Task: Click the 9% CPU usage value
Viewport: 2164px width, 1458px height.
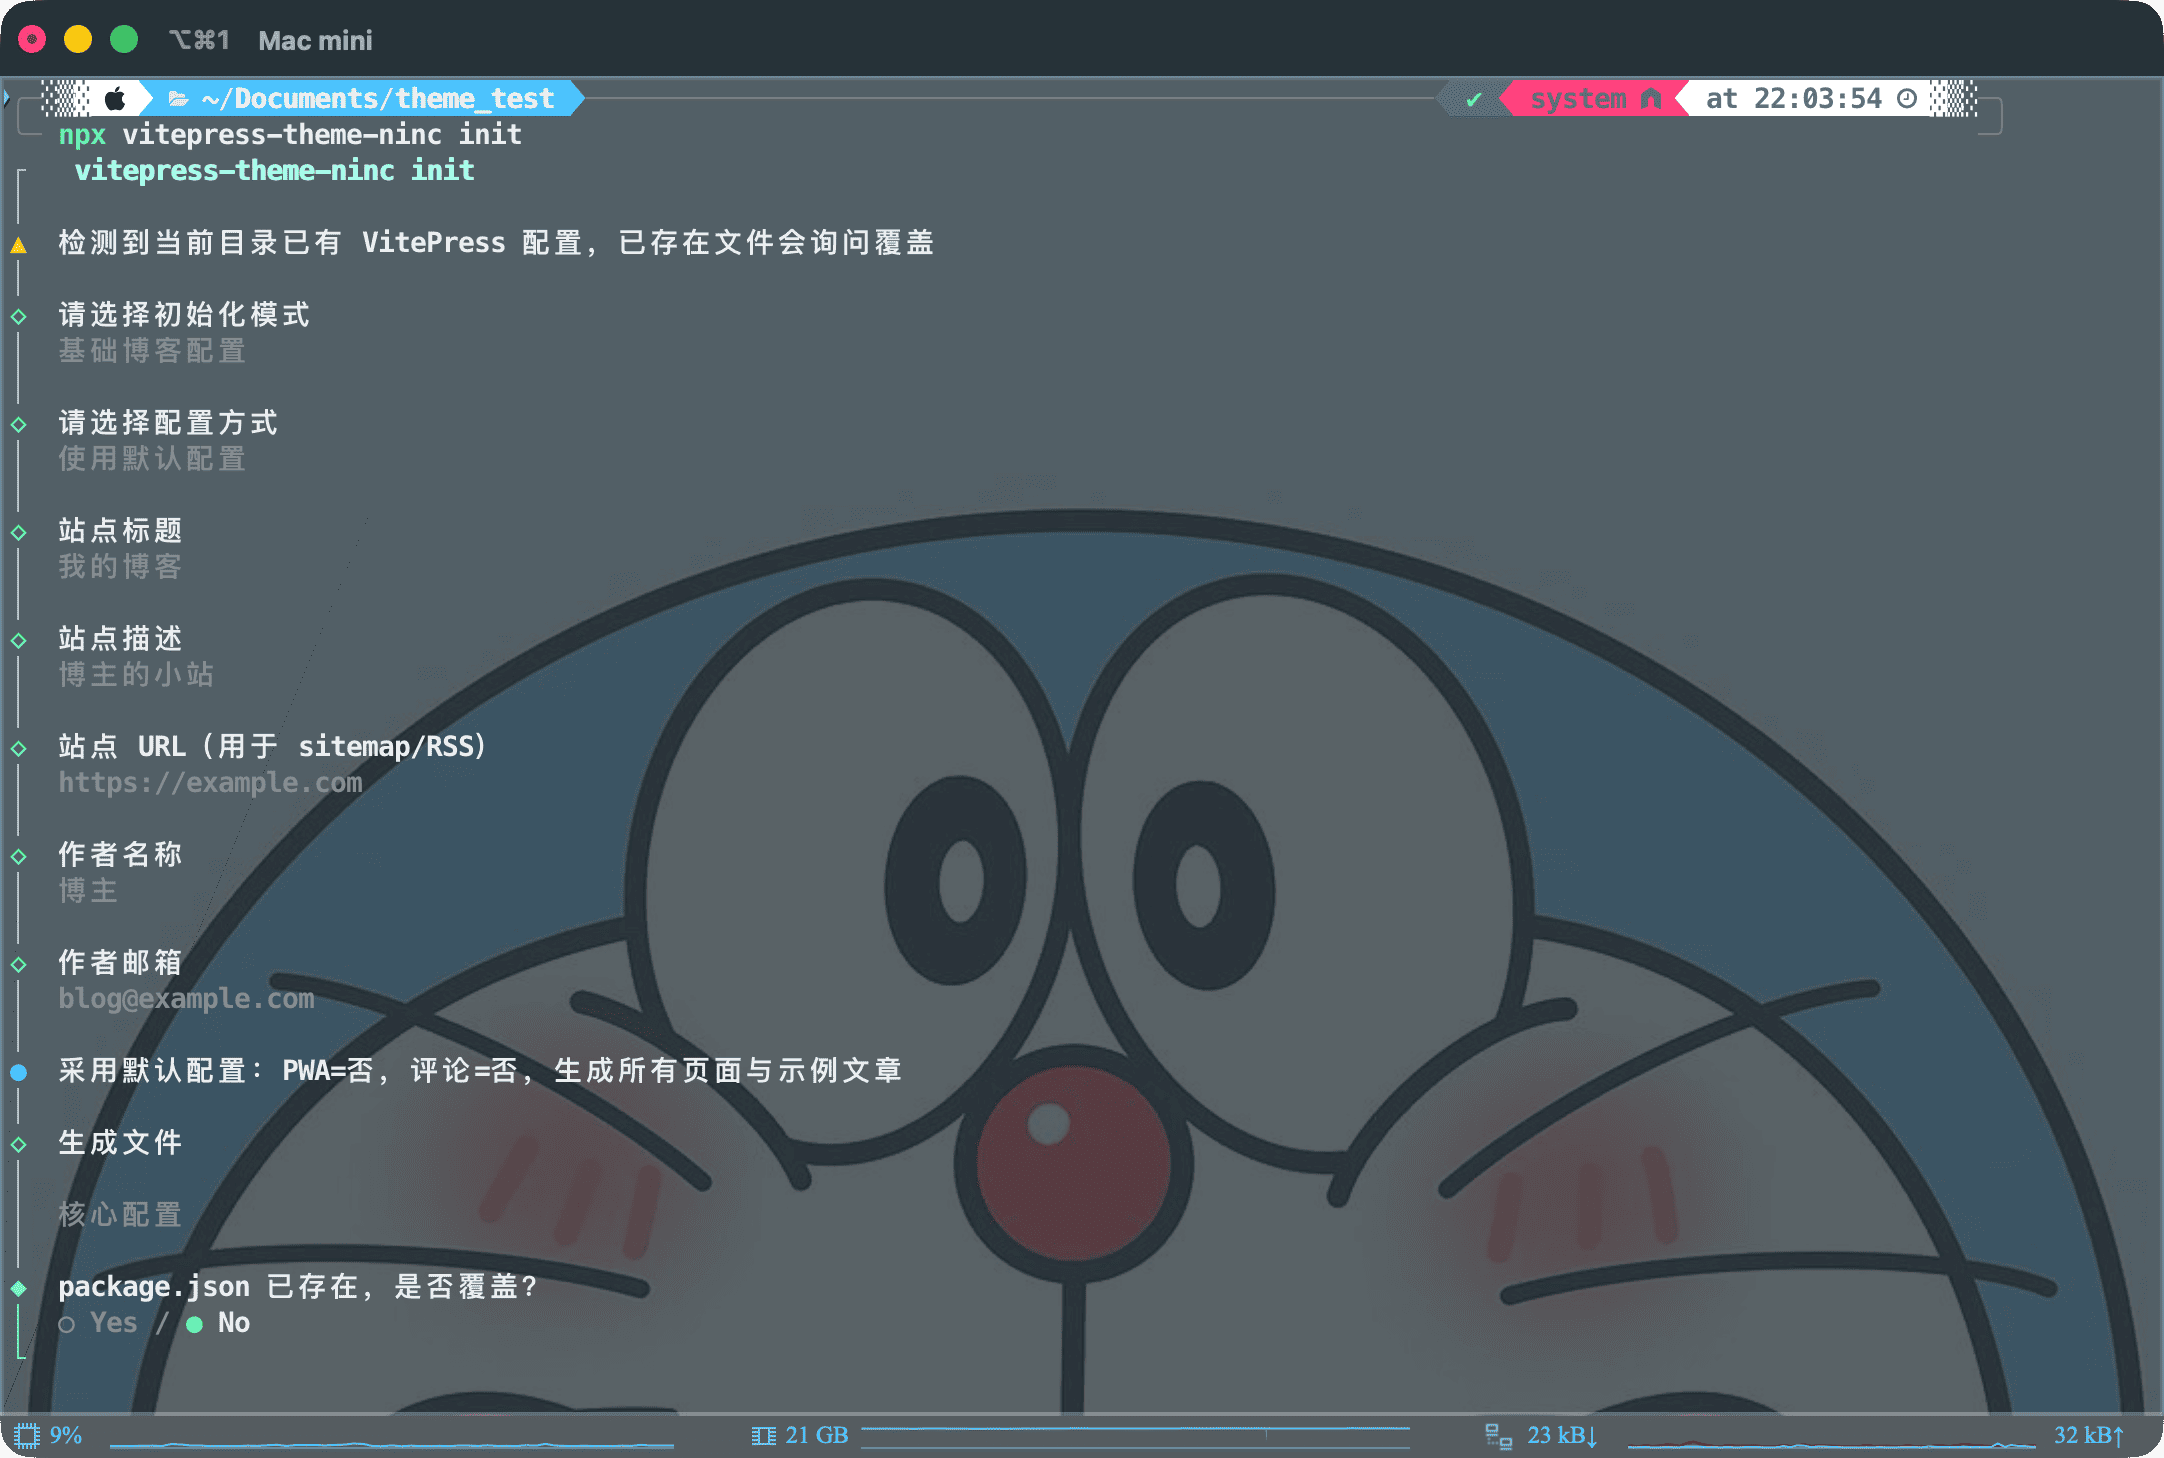Action: [66, 1436]
